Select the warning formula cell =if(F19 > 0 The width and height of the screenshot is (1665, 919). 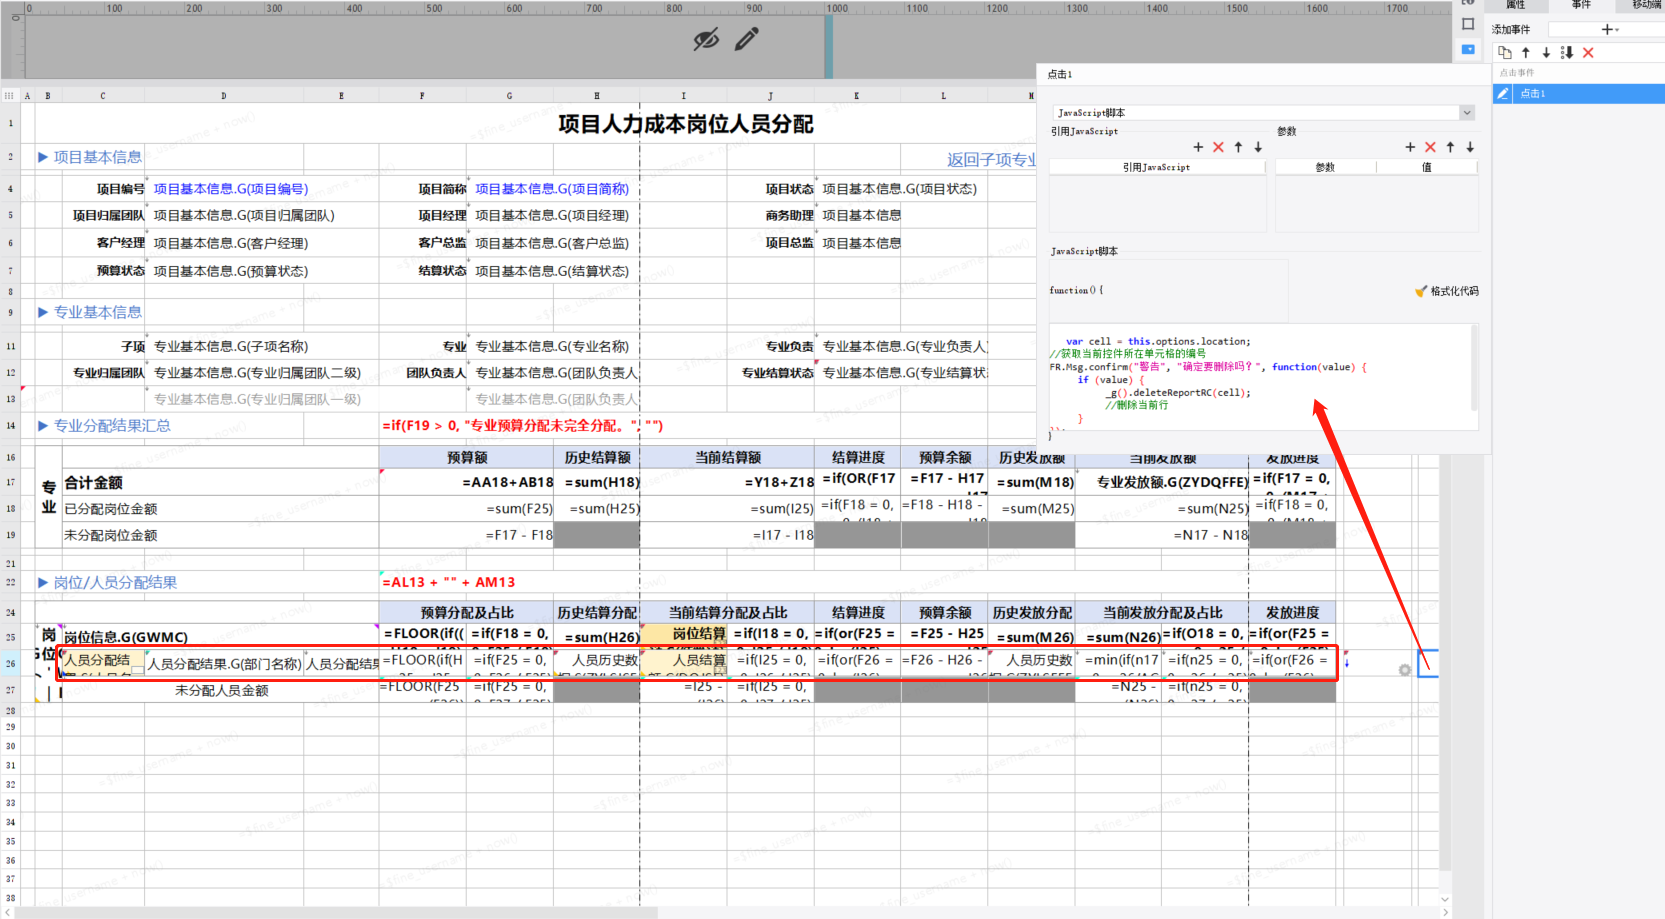(x=522, y=425)
